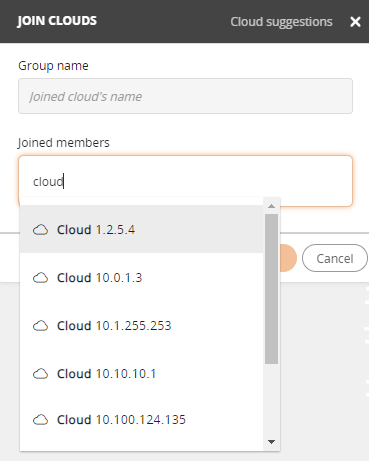This screenshot has width=369, height=461.
Task: Click the cloud icon beside Cloud 10.10.10.1
Action: coord(40,374)
